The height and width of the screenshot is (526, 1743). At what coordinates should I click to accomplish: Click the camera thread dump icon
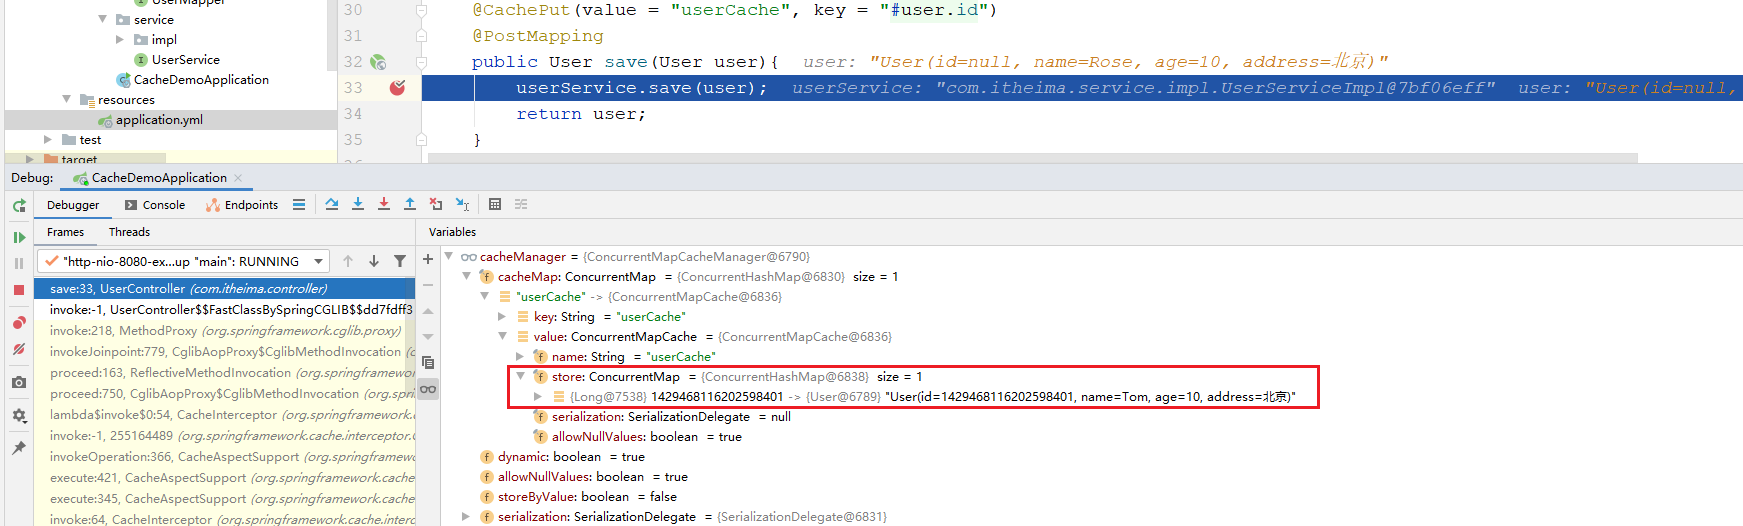coord(19,382)
